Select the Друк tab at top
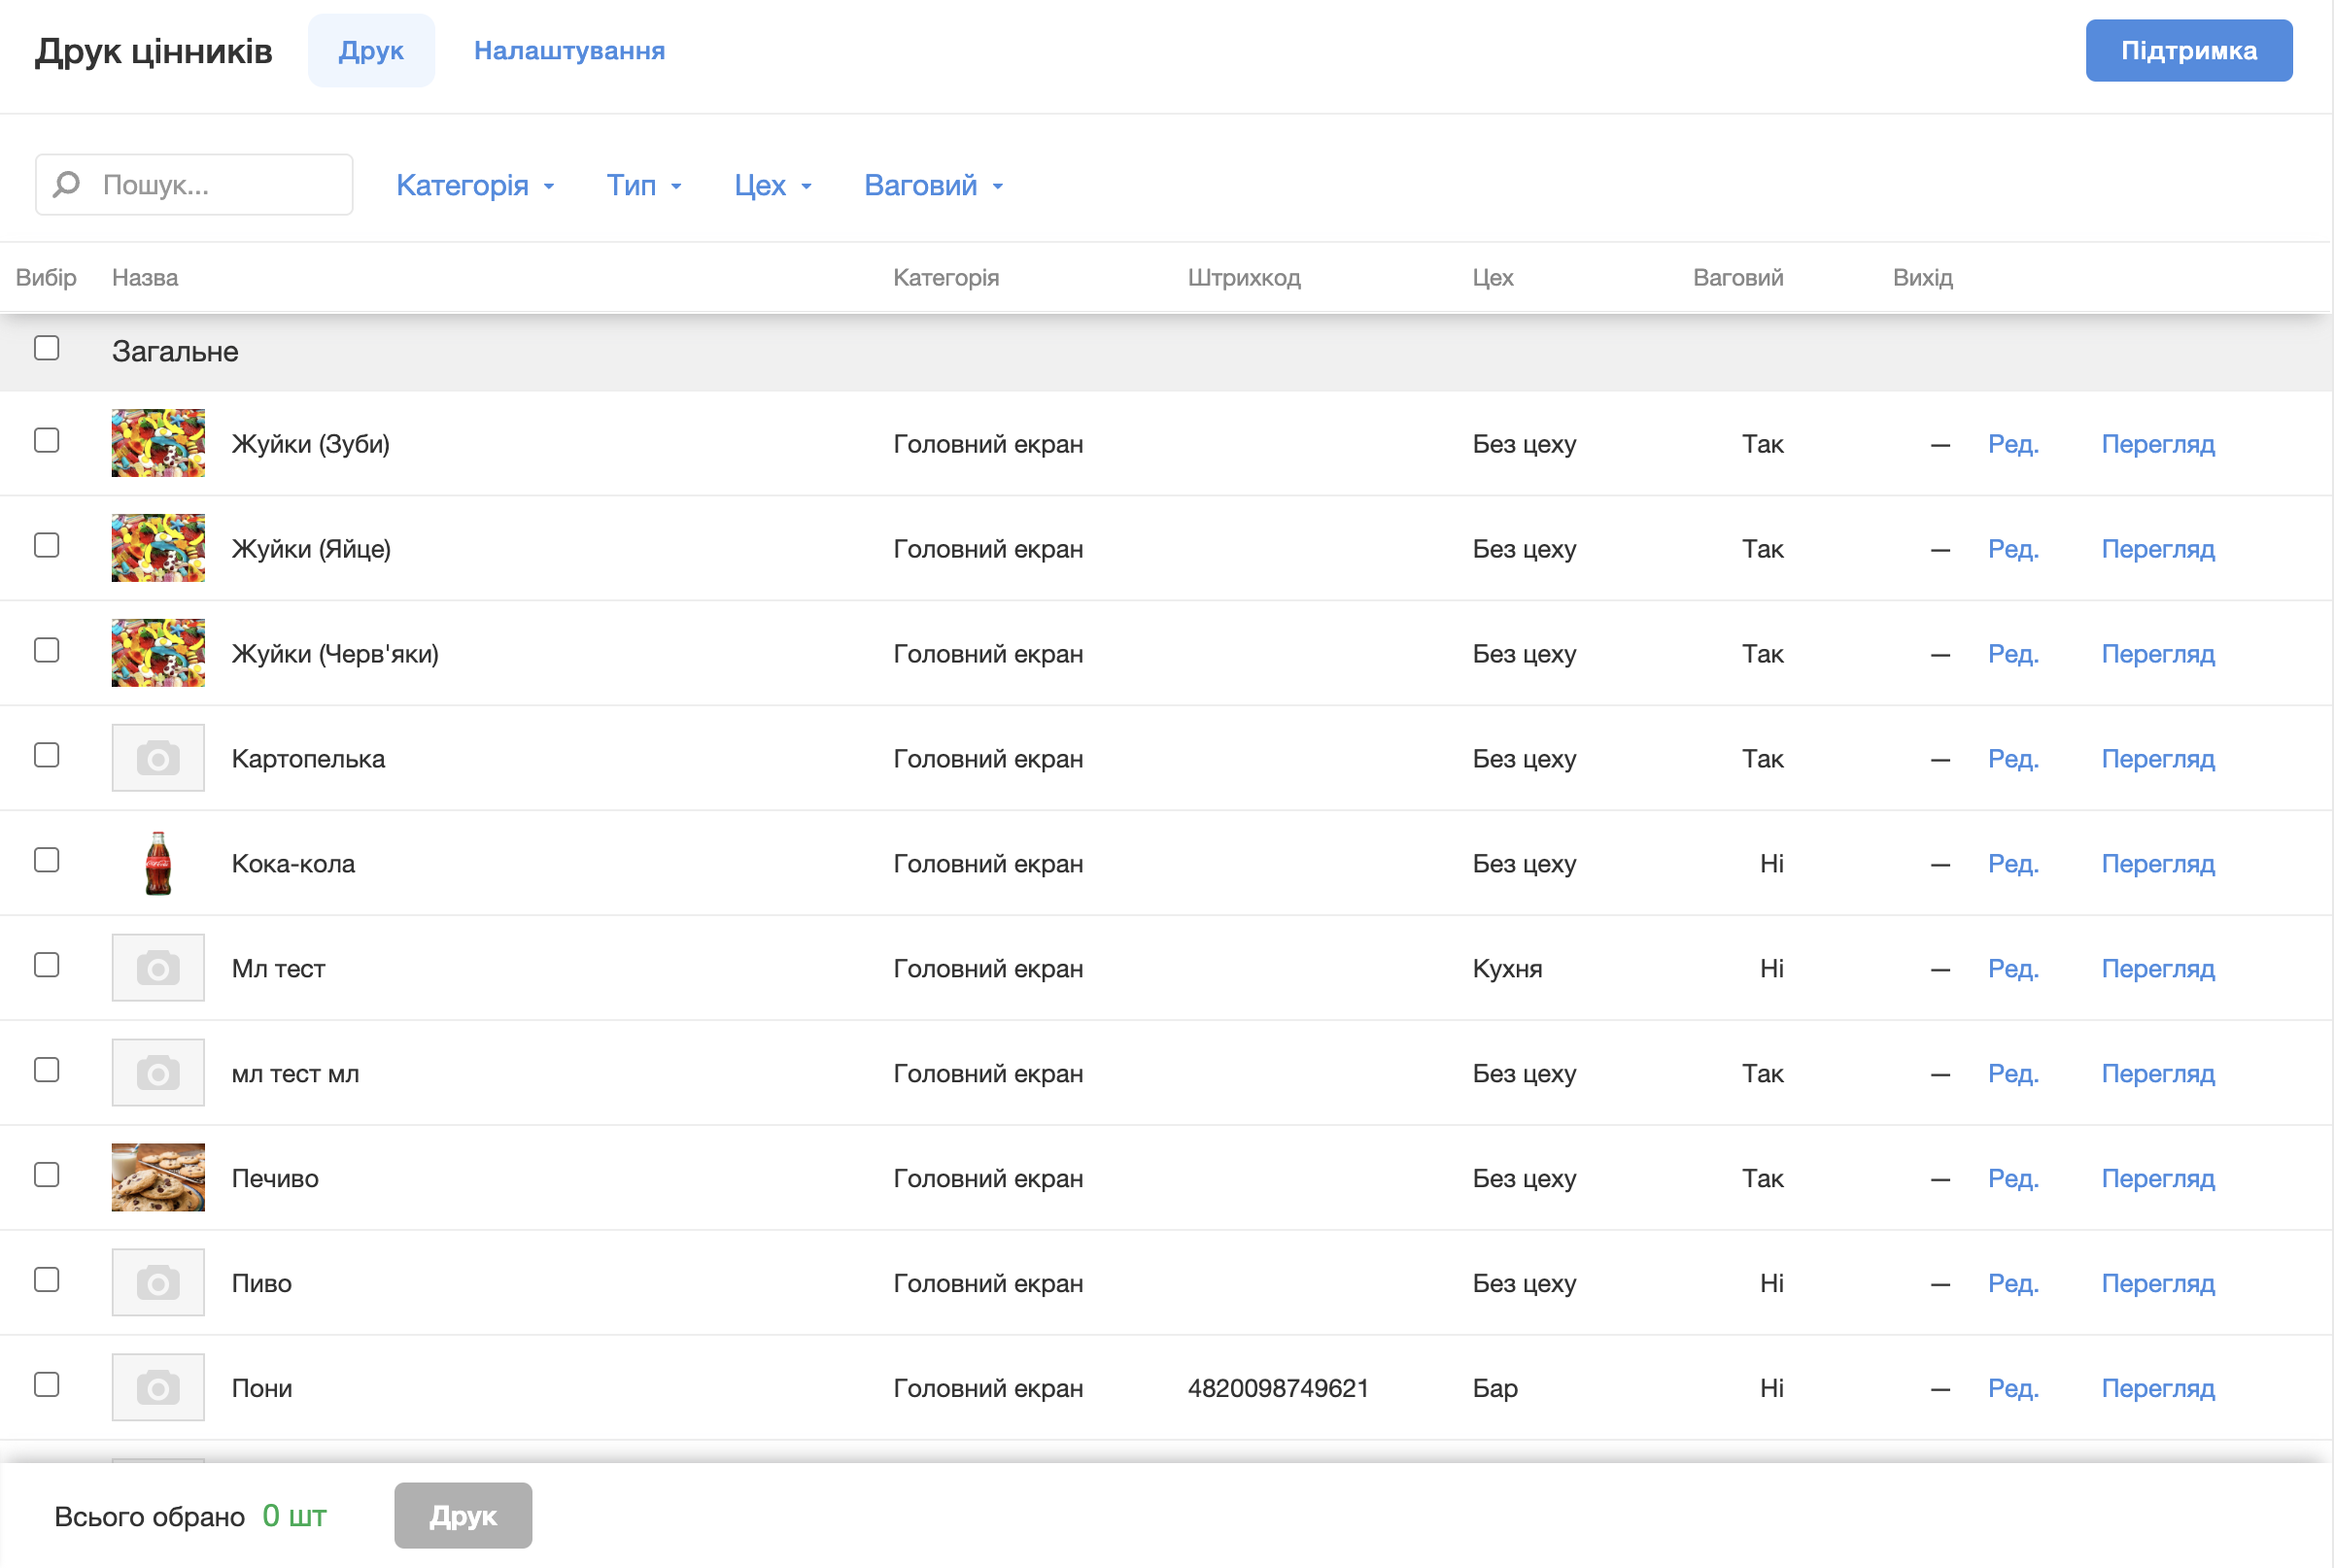This screenshot has width=2334, height=1568. point(371,50)
